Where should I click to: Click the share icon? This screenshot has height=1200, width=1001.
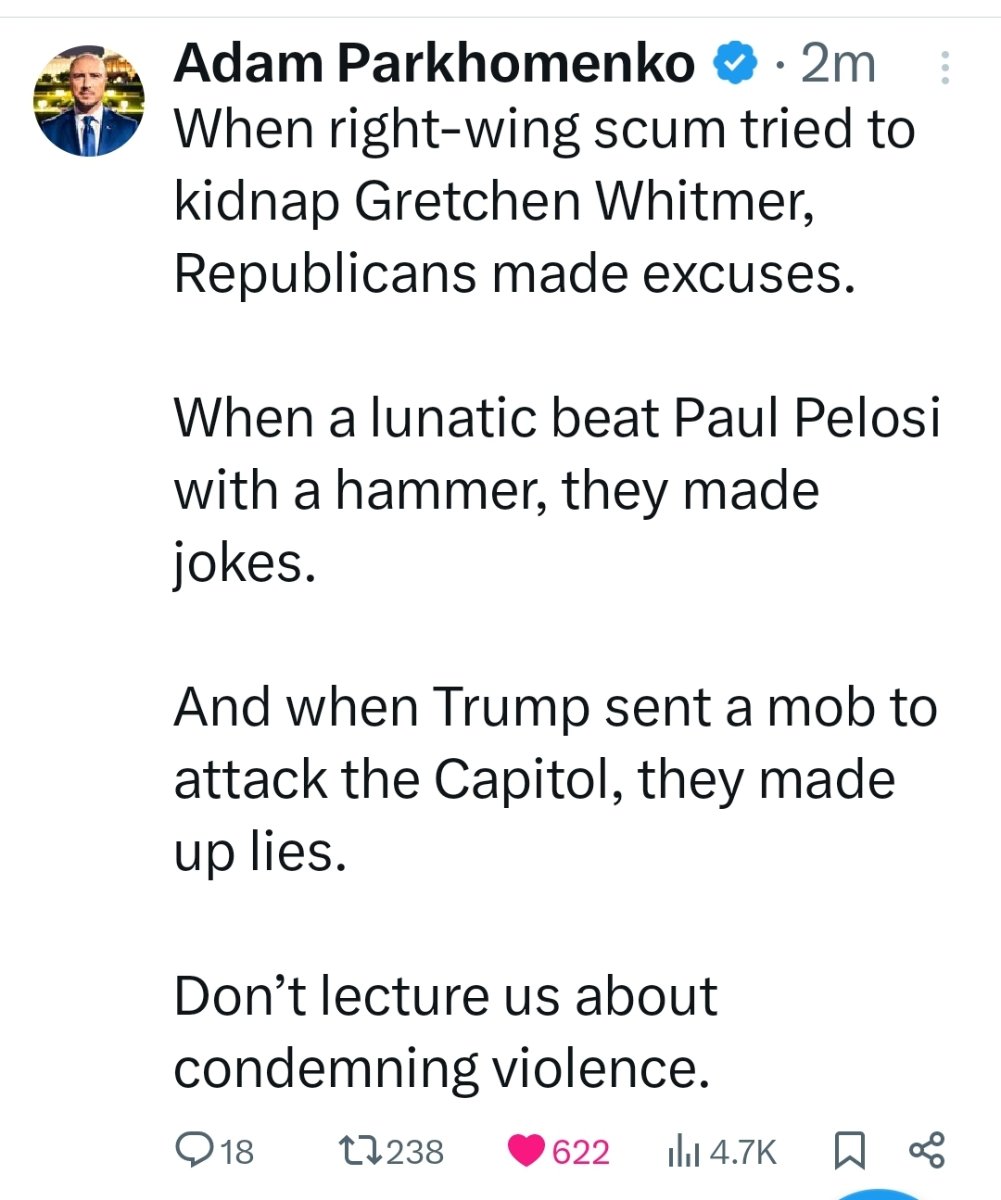click(x=926, y=1152)
